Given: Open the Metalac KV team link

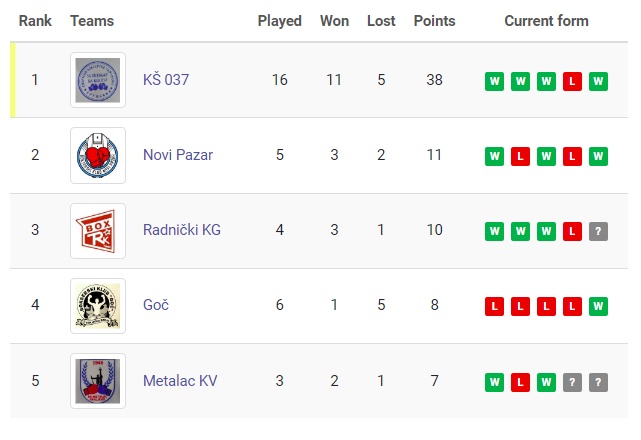Looking at the screenshot, I should pyautogui.click(x=180, y=381).
